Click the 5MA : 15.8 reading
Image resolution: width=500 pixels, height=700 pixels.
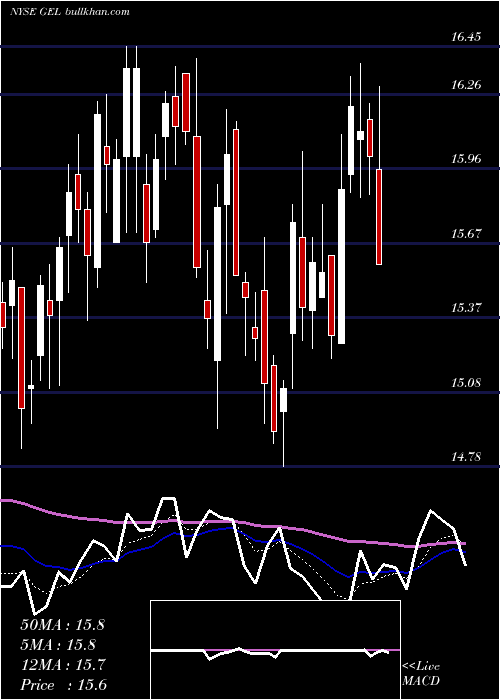tap(59, 645)
